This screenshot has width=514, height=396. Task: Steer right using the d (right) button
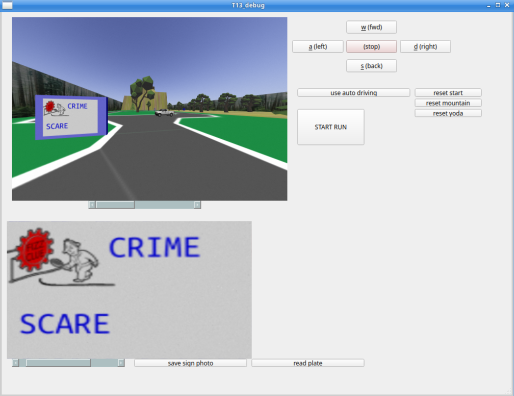click(x=425, y=47)
